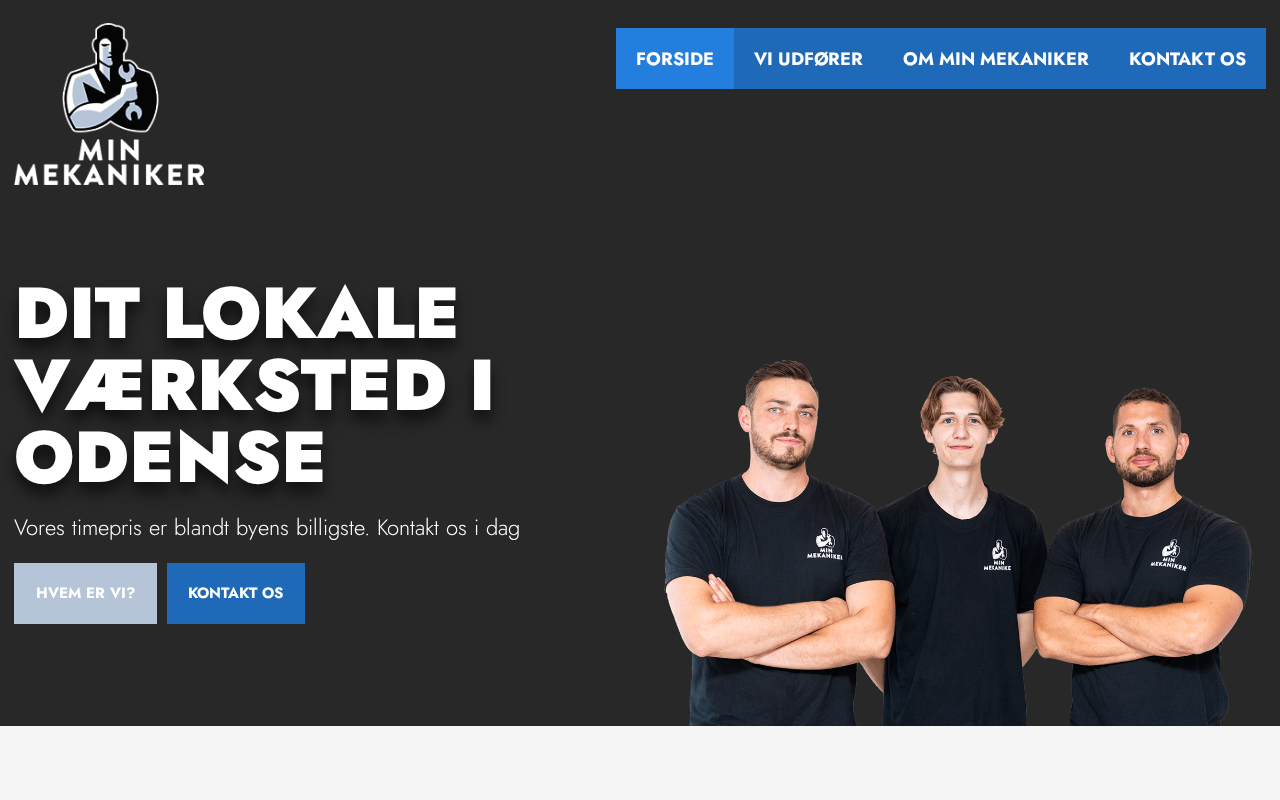Select KONTAKT OS in the navigation bar
1280x800 pixels.
(1187, 59)
